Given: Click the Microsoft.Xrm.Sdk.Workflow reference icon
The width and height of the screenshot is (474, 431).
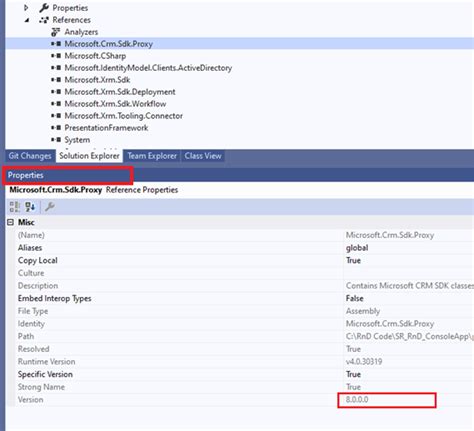Looking at the screenshot, I should tap(56, 104).
